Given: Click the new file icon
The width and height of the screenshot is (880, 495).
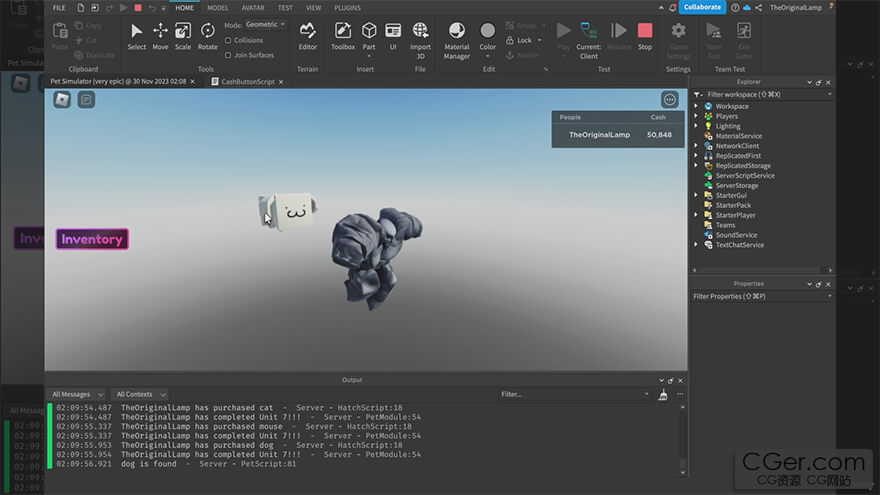Looking at the screenshot, I should tap(80, 8).
